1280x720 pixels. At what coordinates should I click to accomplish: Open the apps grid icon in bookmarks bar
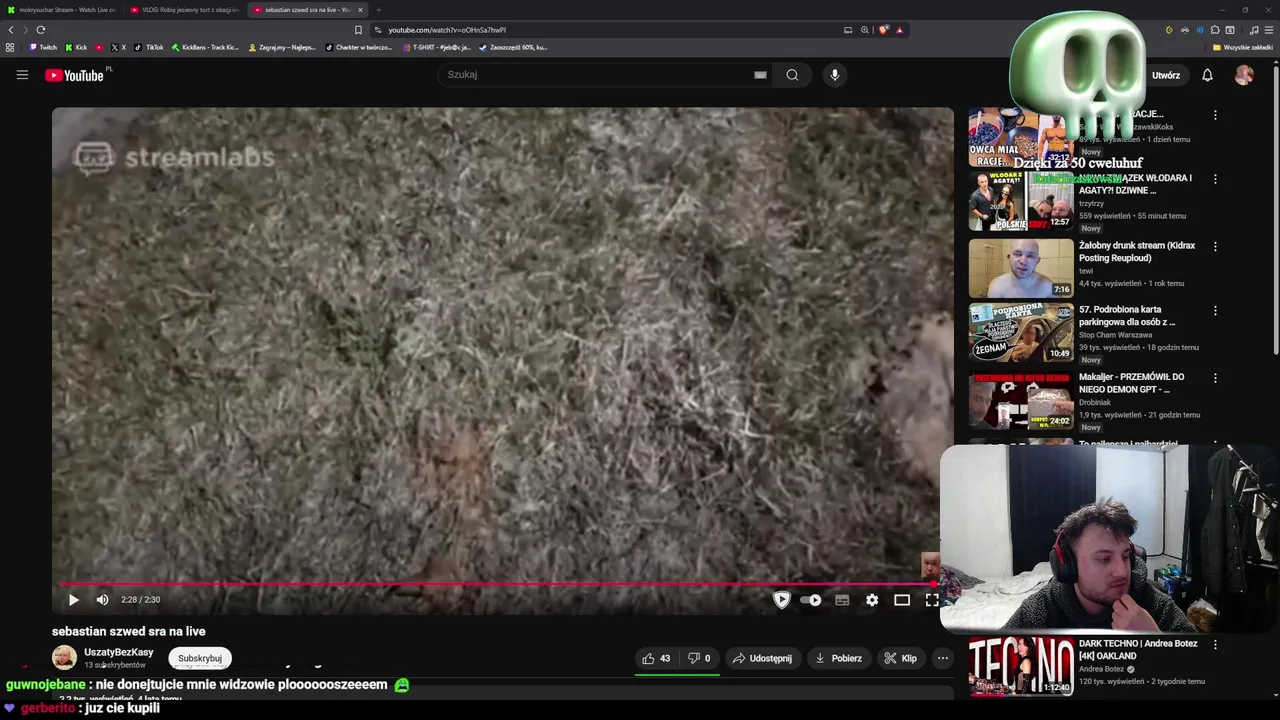click(10, 47)
